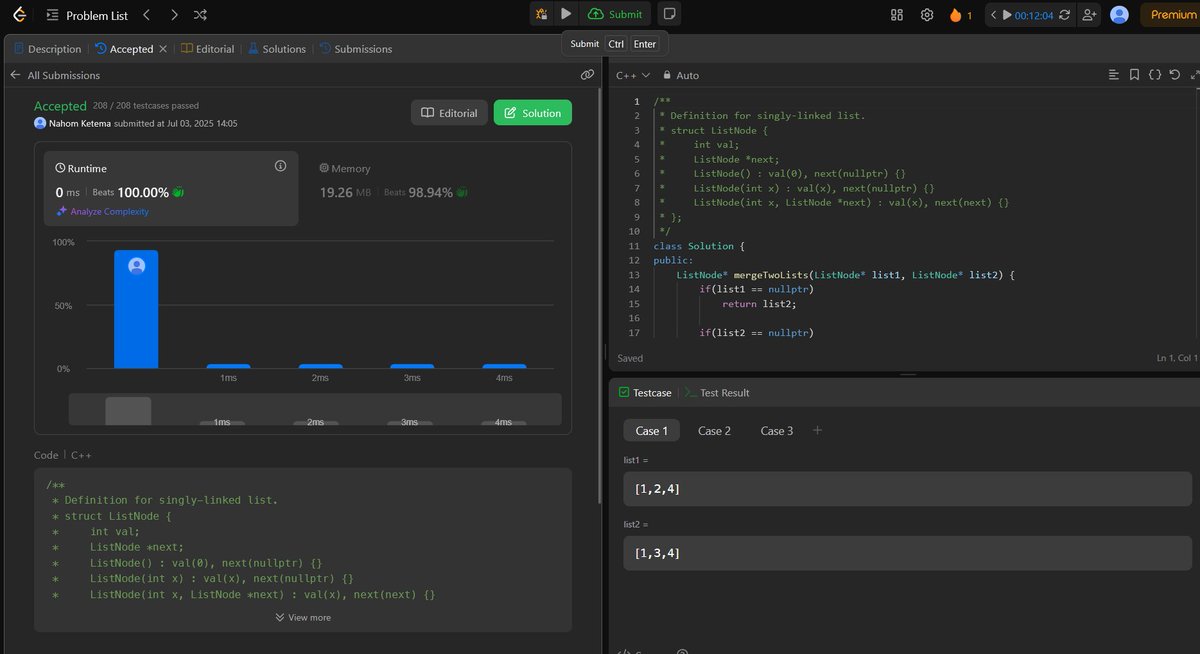The image size is (1200, 654).
Task: Toggle the Auto lock setting
Action: 680,75
